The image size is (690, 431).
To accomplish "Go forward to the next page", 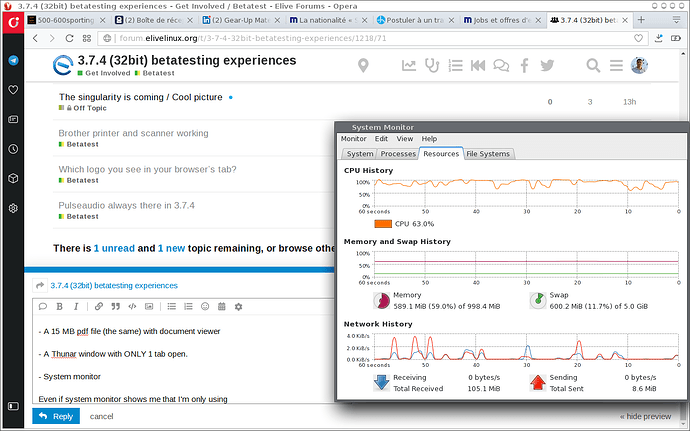I will pyautogui.click(x=52, y=38).
